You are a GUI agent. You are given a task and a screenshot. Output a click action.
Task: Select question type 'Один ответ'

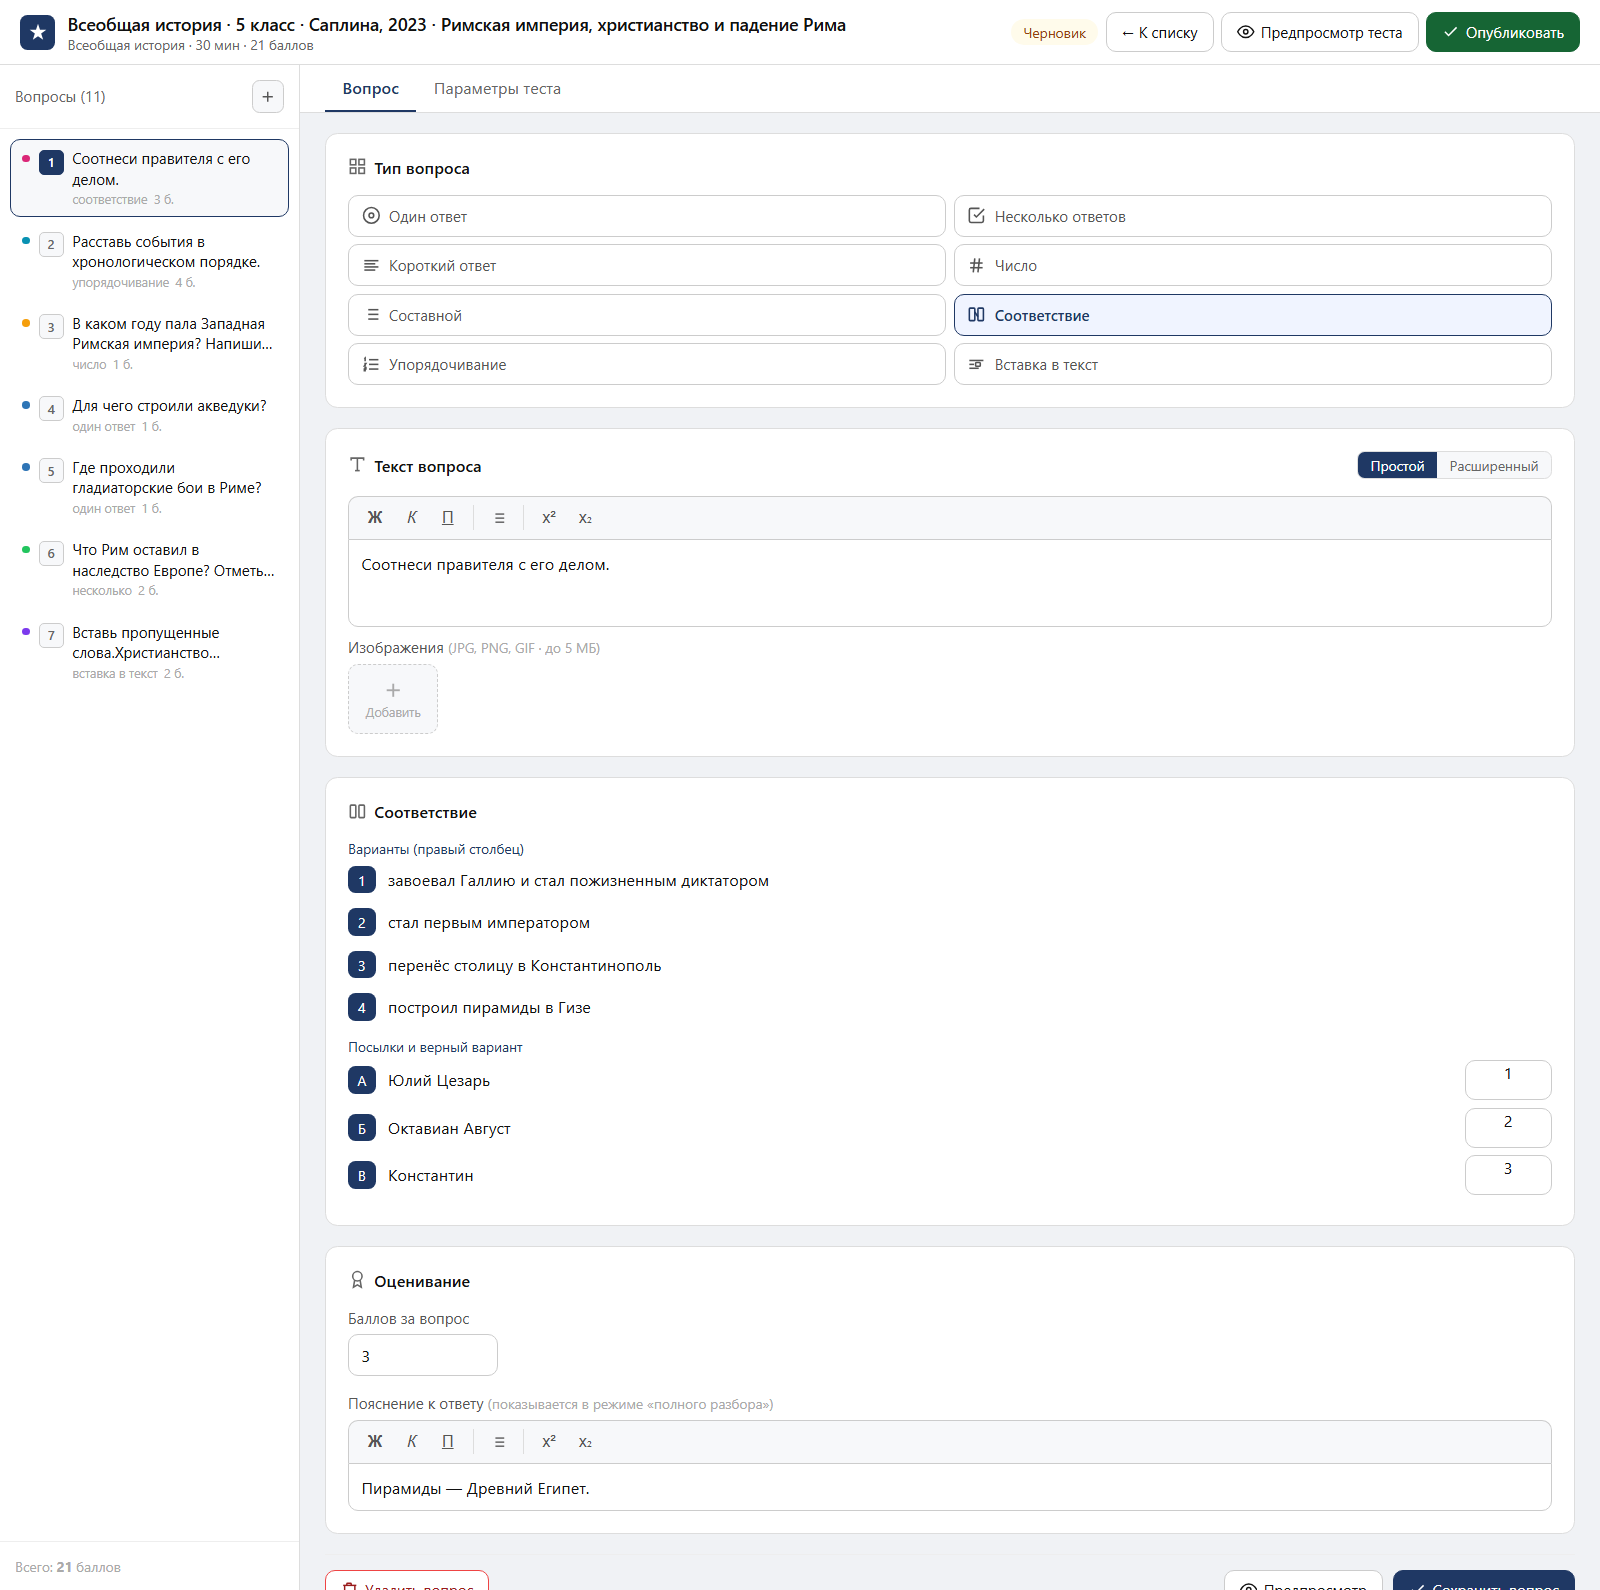click(x=647, y=216)
